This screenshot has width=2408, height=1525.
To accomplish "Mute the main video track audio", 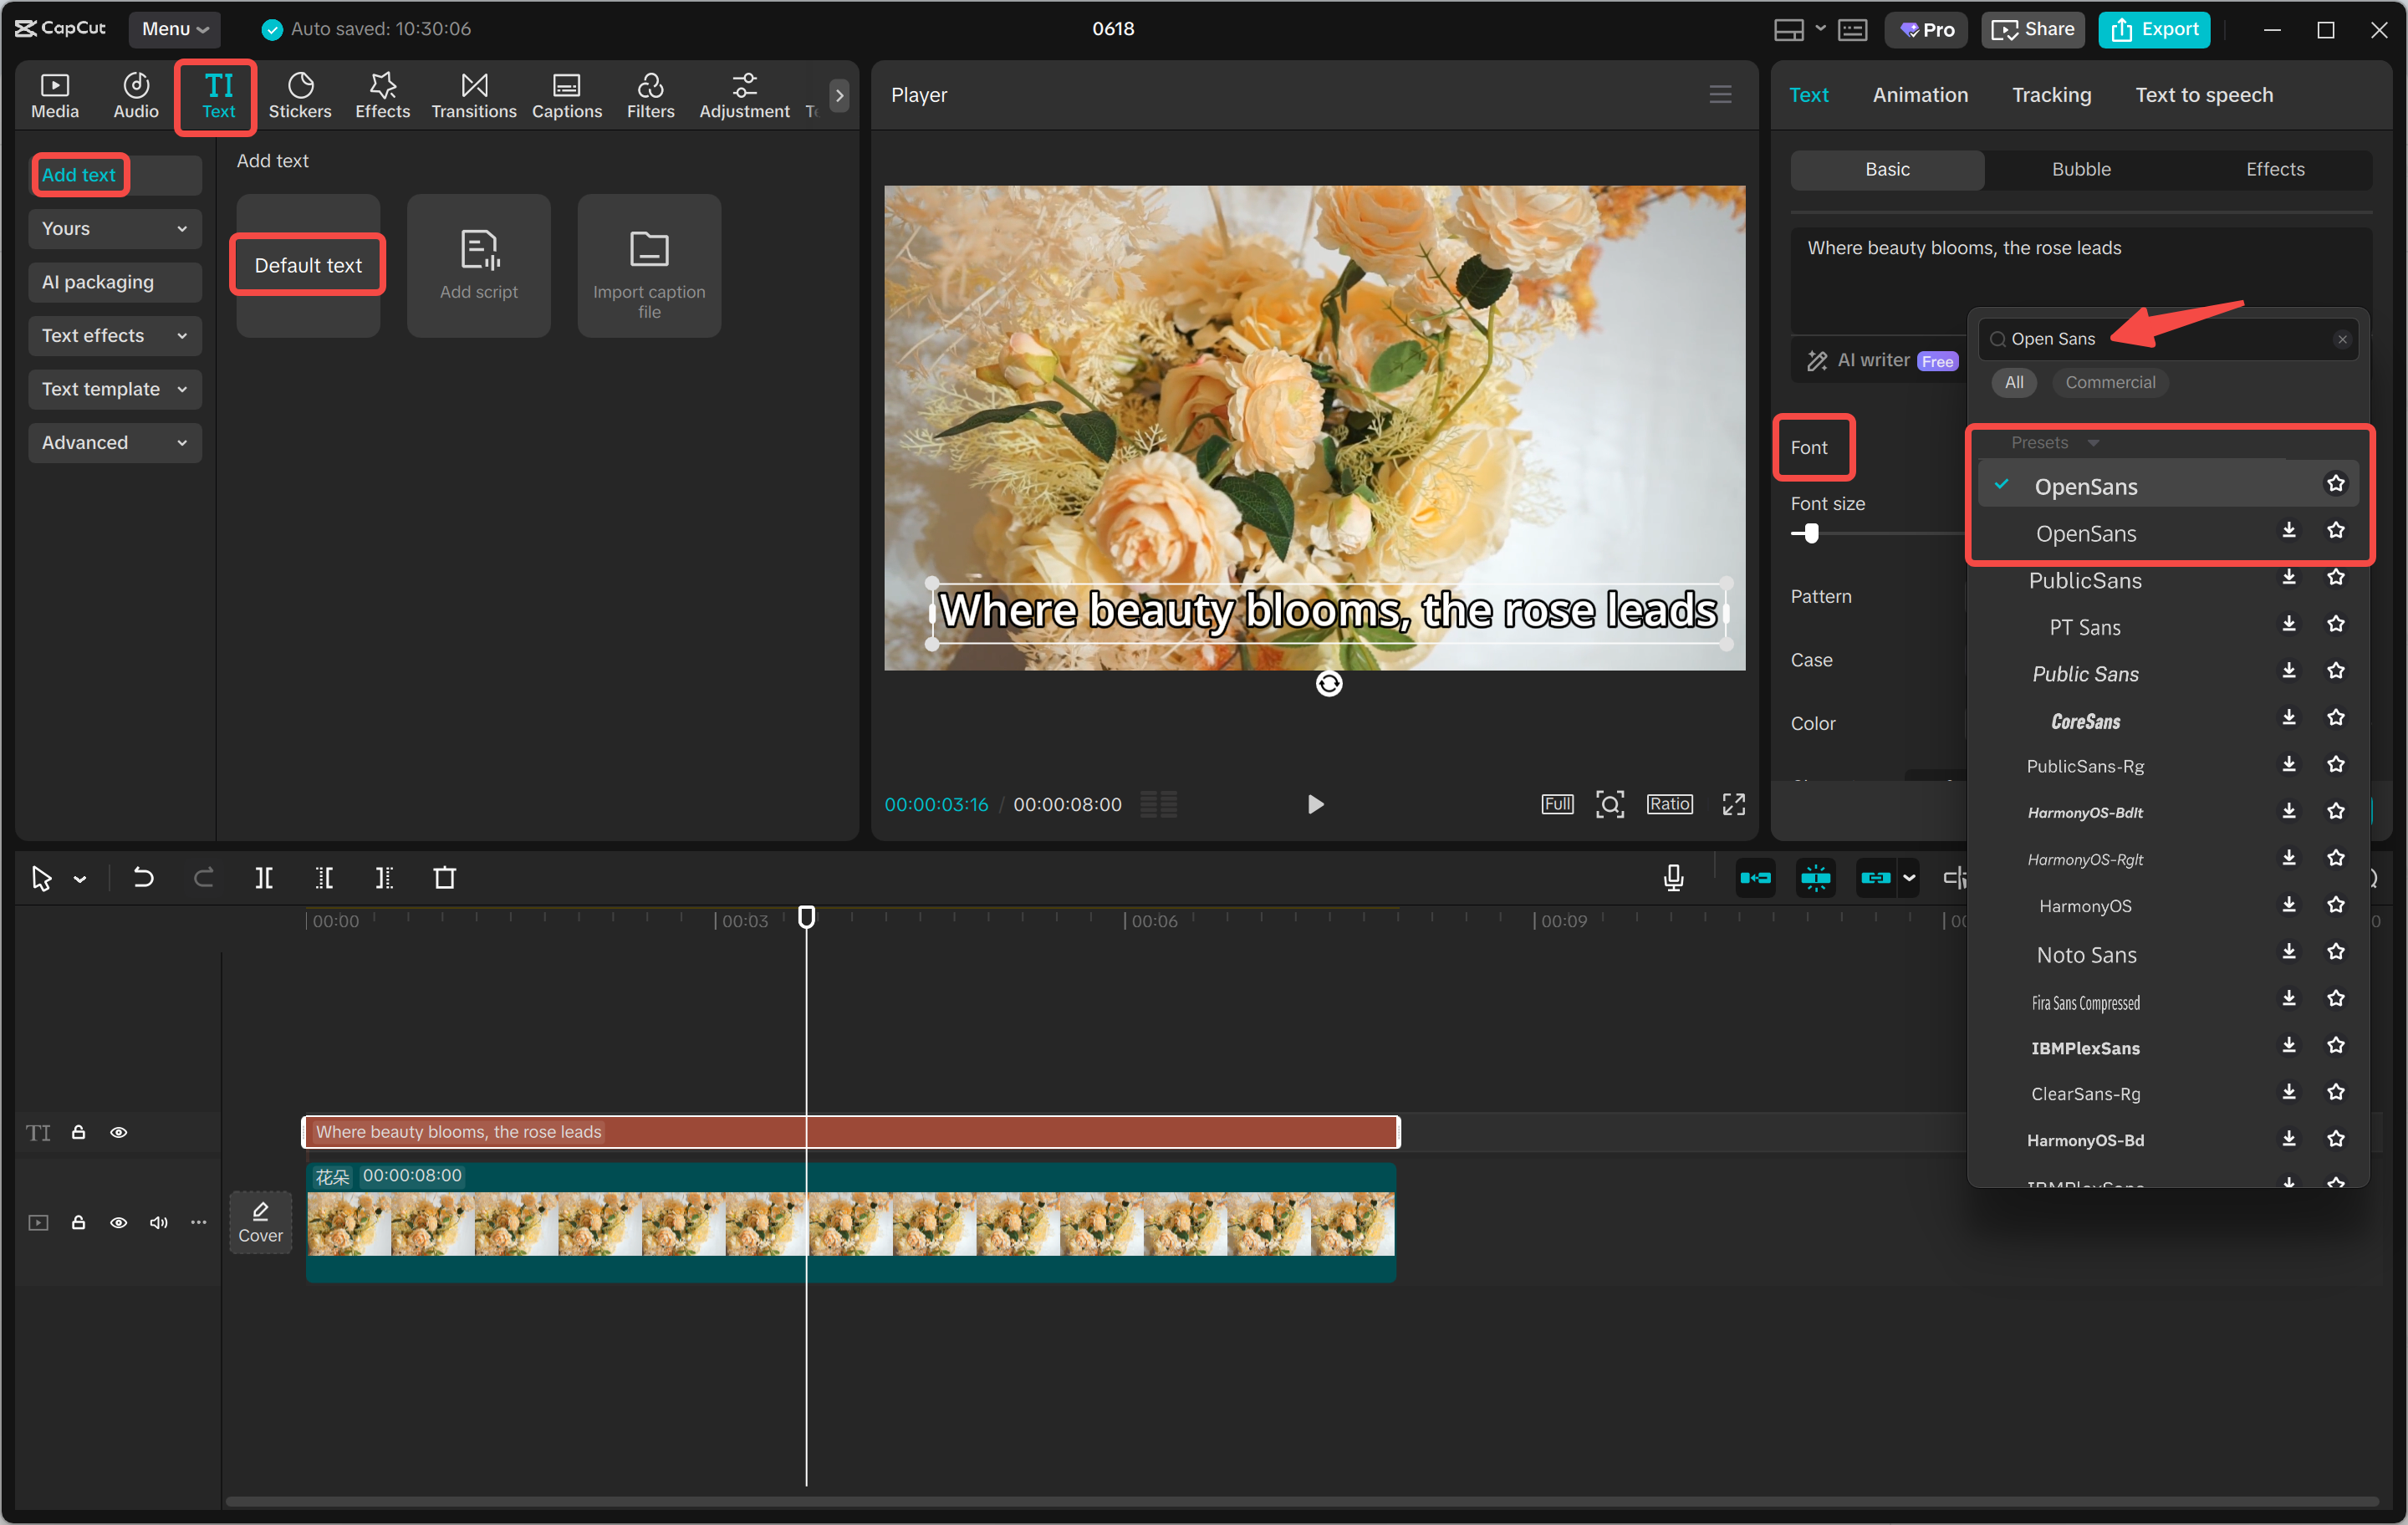I will (158, 1222).
